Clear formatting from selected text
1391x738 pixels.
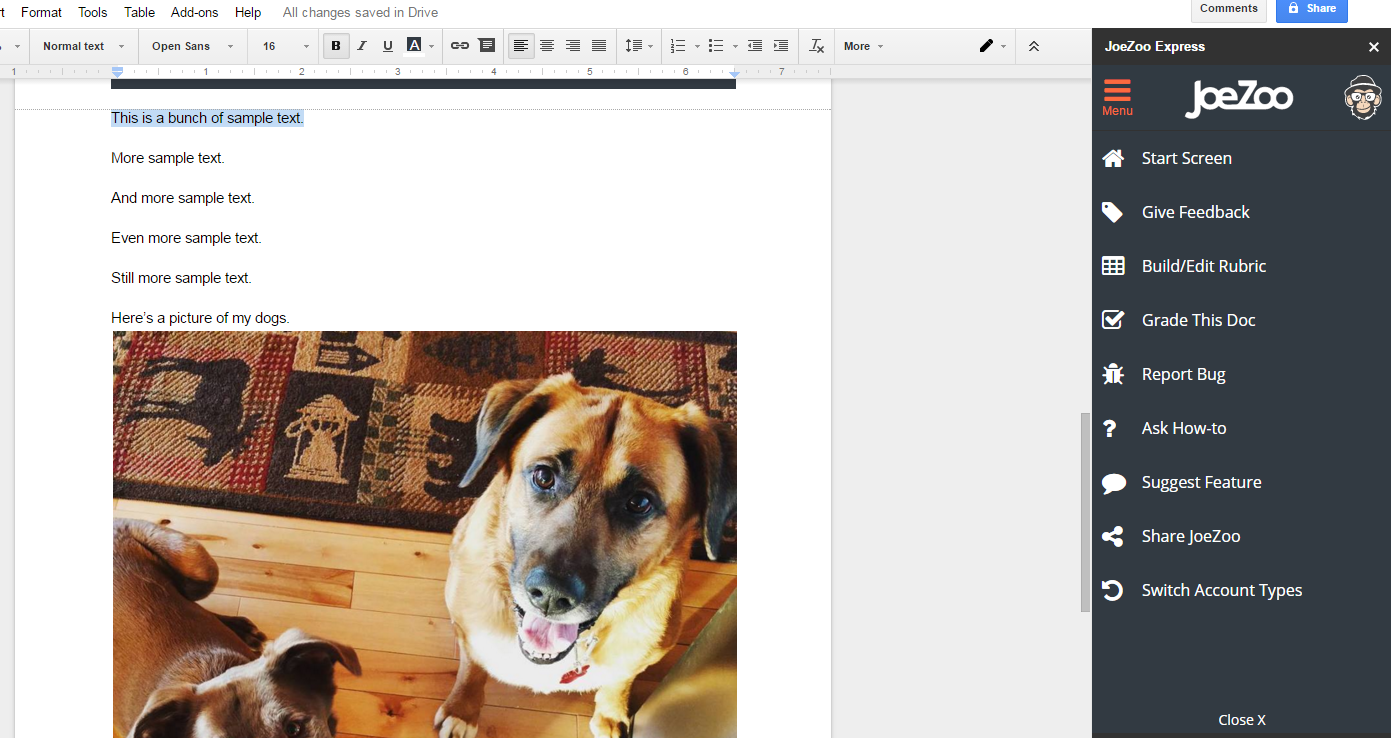click(817, 46)
